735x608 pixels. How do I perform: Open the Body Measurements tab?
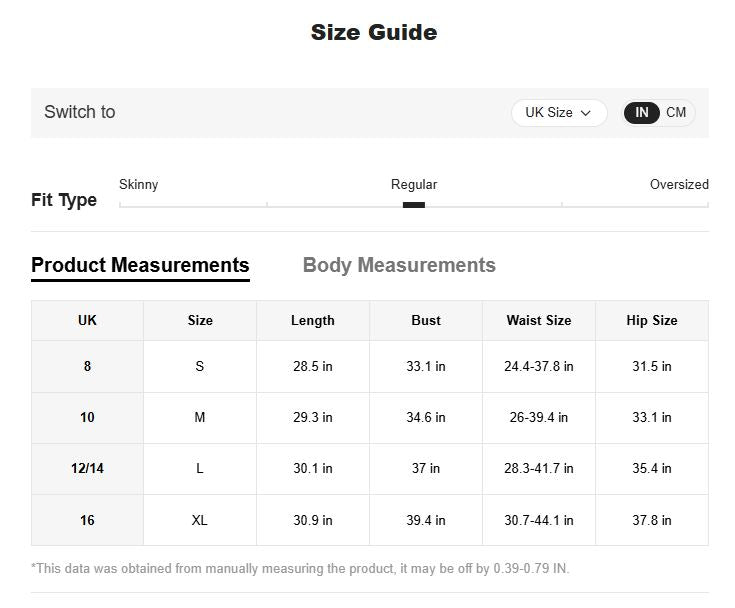click(x=399, y=265)
